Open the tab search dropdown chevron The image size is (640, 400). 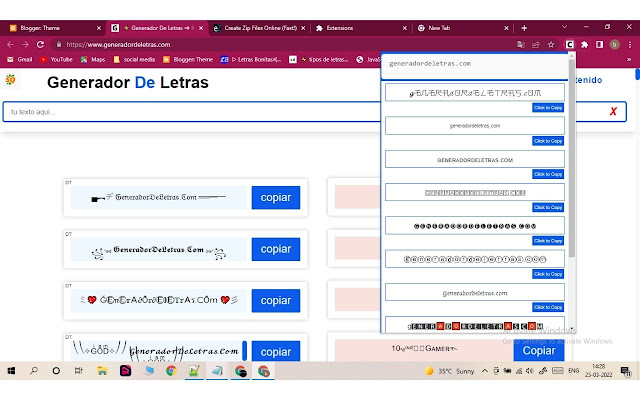564,27
